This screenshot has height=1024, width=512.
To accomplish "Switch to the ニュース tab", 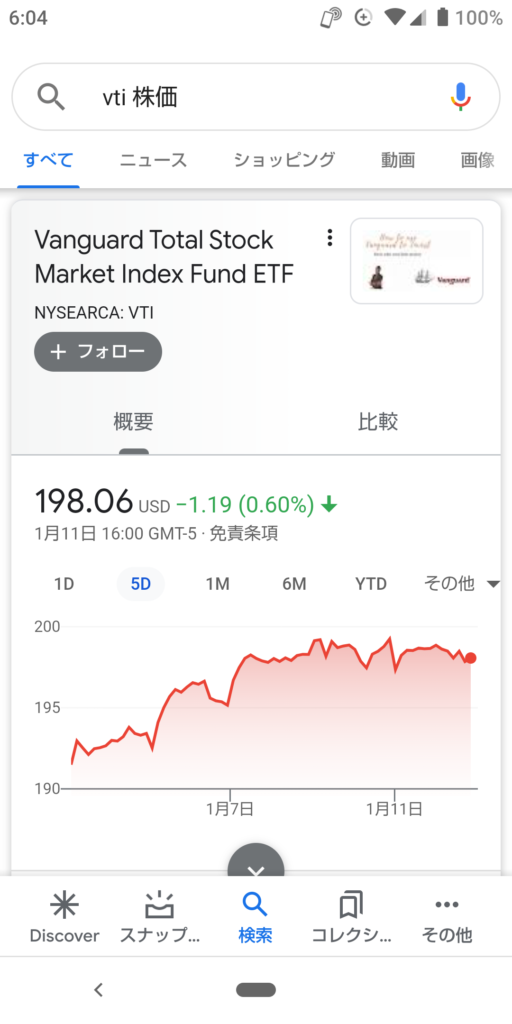I will point(153,160).
